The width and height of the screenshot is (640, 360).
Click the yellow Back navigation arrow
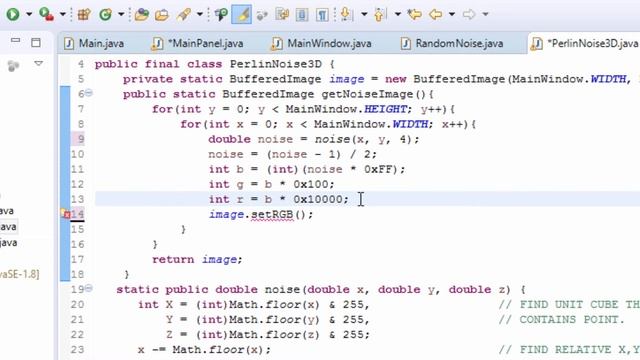pos(436,15)
